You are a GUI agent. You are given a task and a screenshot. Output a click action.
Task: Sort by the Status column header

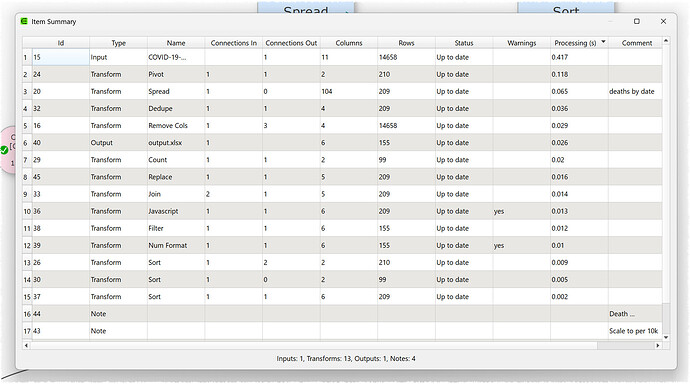tap(464, 43)
